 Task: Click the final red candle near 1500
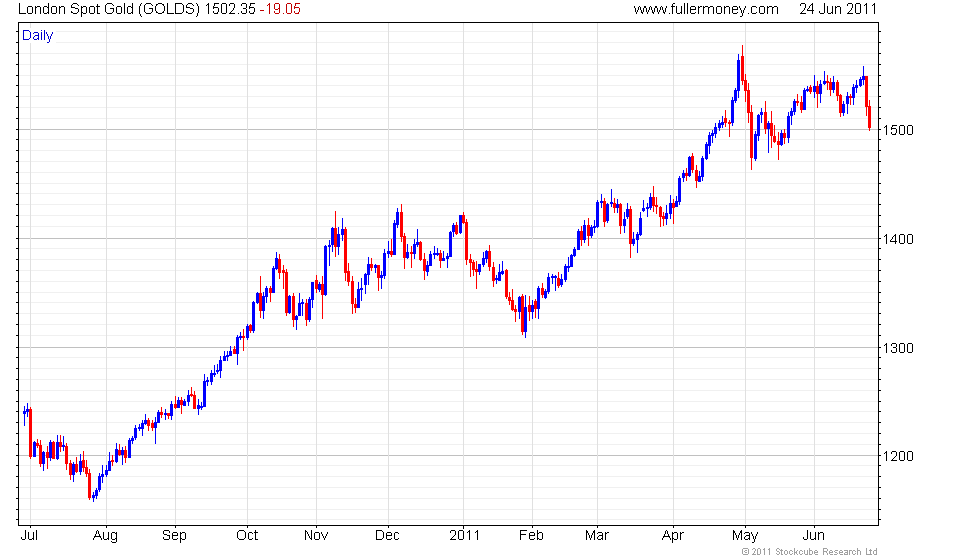click(869, 116)
